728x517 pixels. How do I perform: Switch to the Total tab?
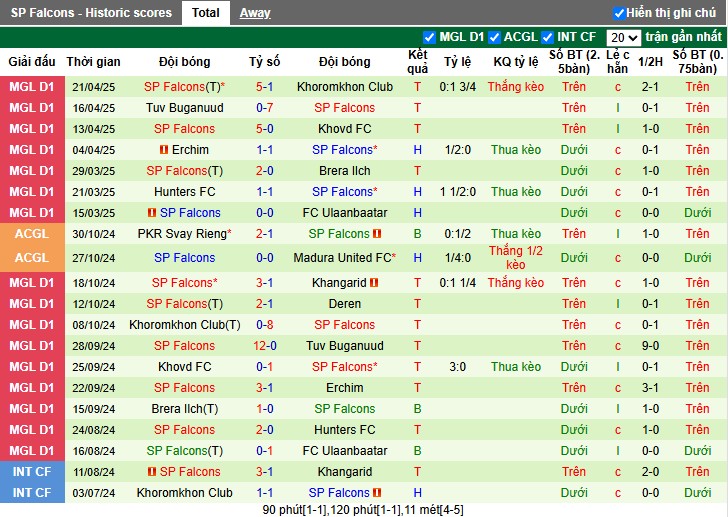tap(206, 13)
